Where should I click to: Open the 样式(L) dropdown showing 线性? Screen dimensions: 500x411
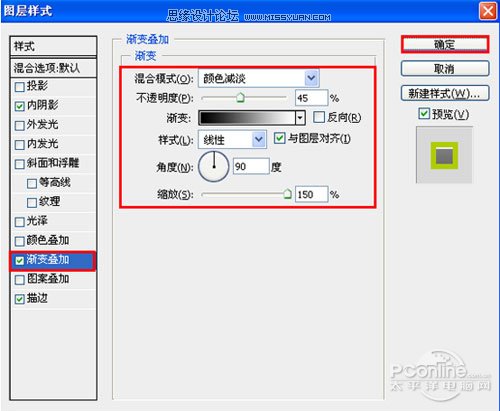pyautogui.click(x=232, y=139)
